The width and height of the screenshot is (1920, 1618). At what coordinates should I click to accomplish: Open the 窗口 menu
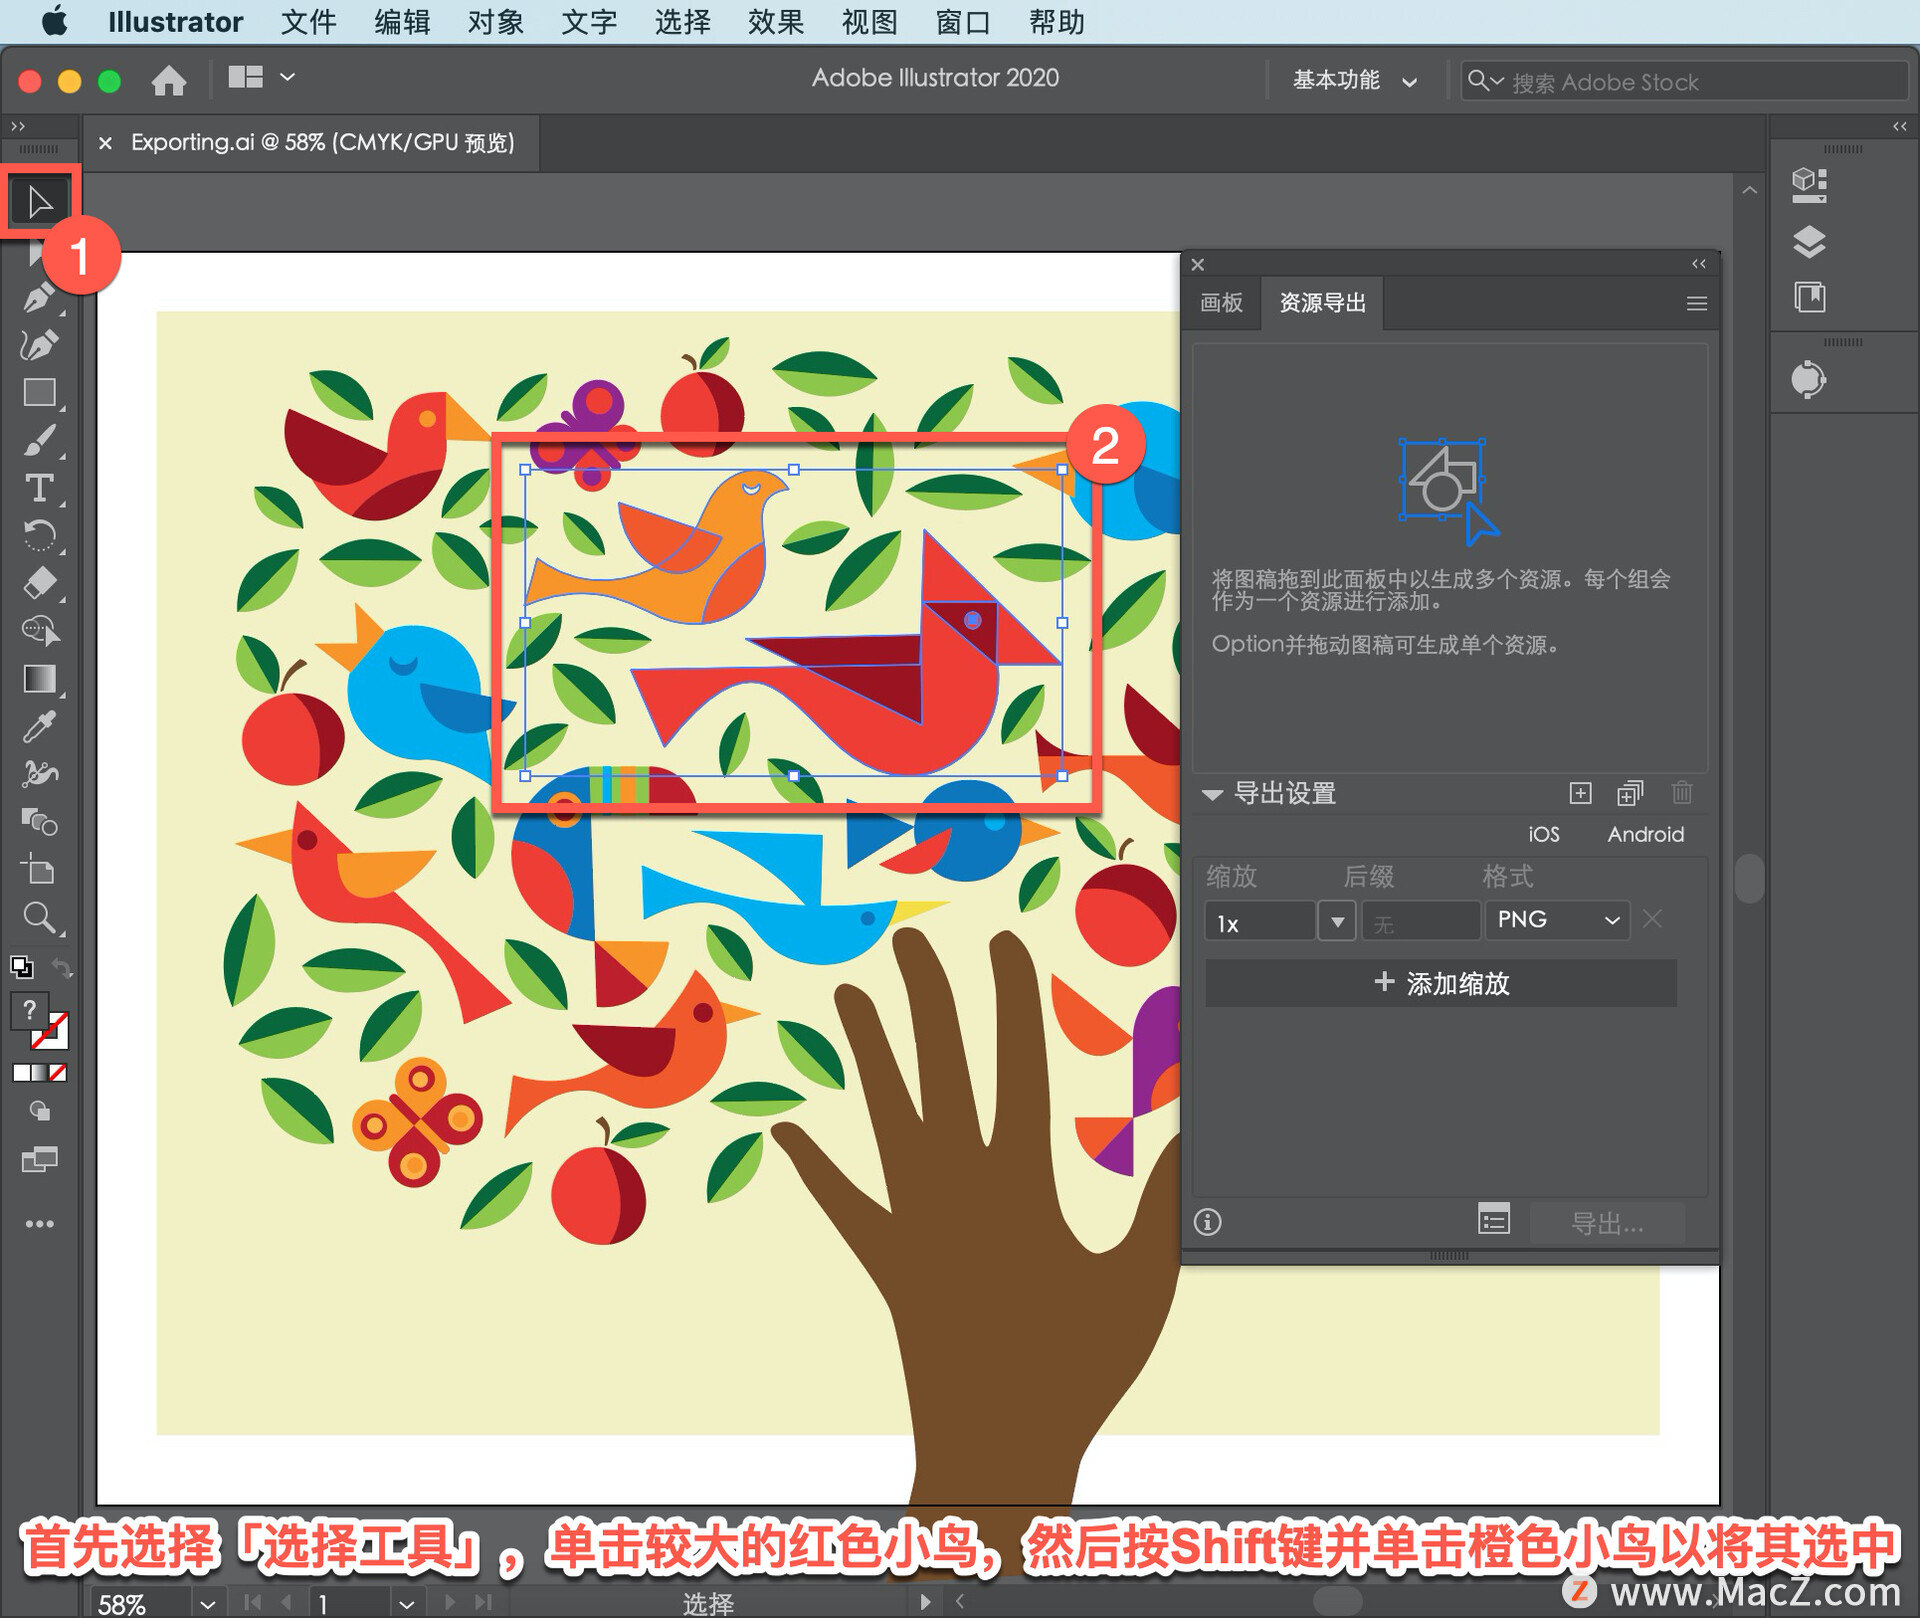963,22
